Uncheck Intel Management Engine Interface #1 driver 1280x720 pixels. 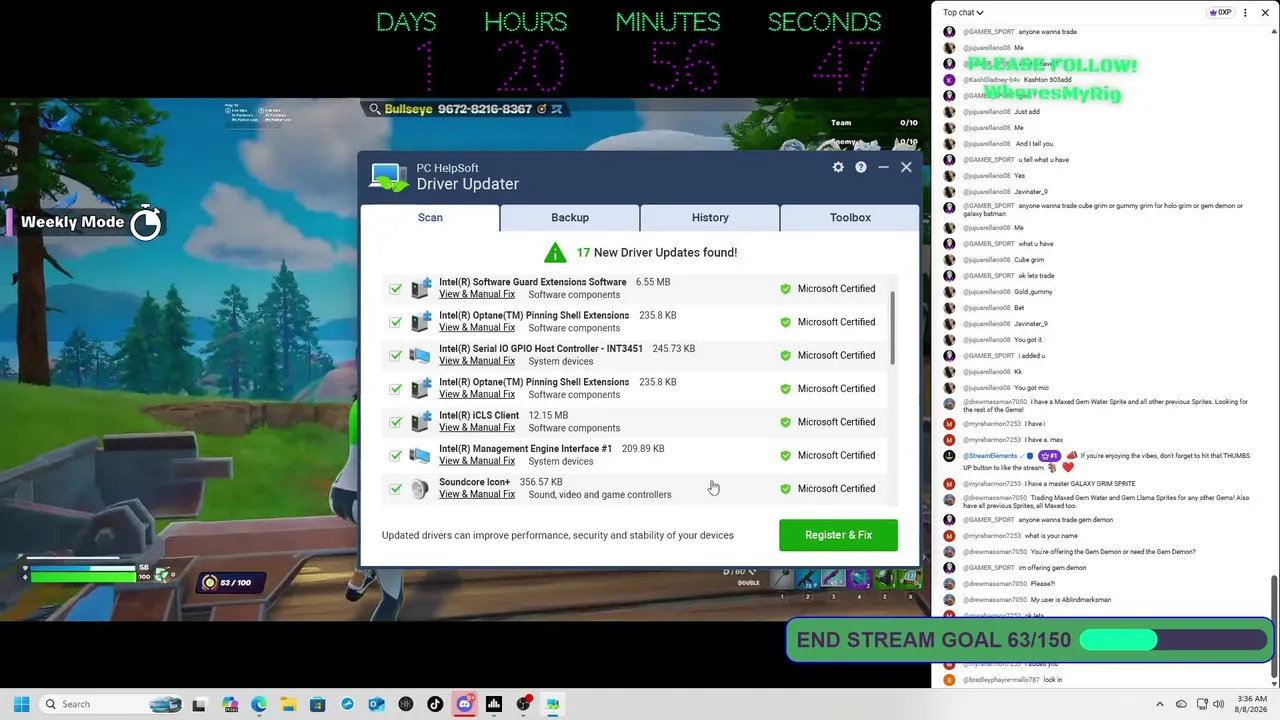[x=396, y=455]
